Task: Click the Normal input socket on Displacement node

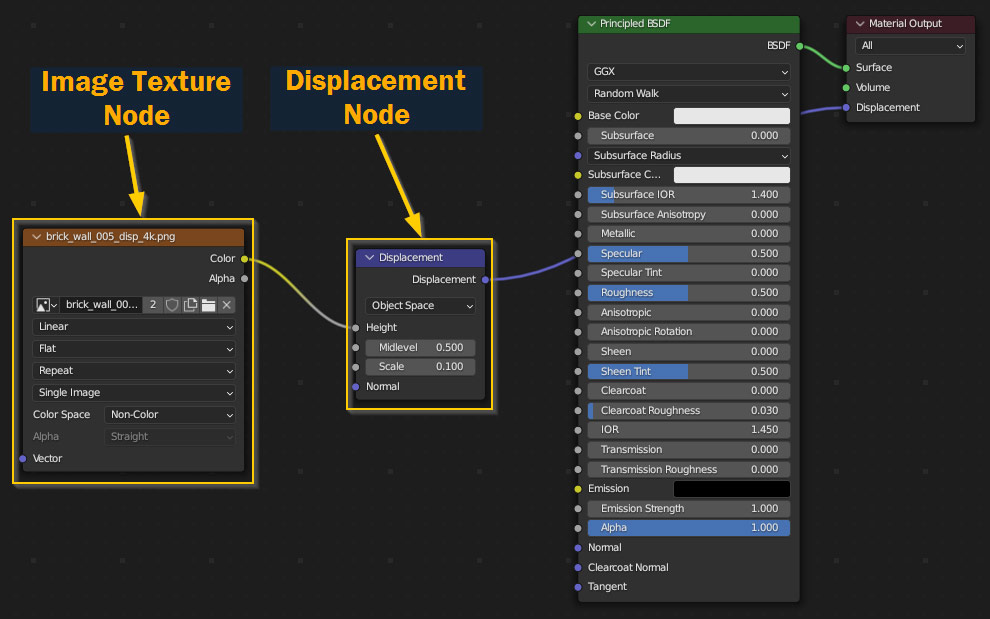Action: (x=355, y=386)
